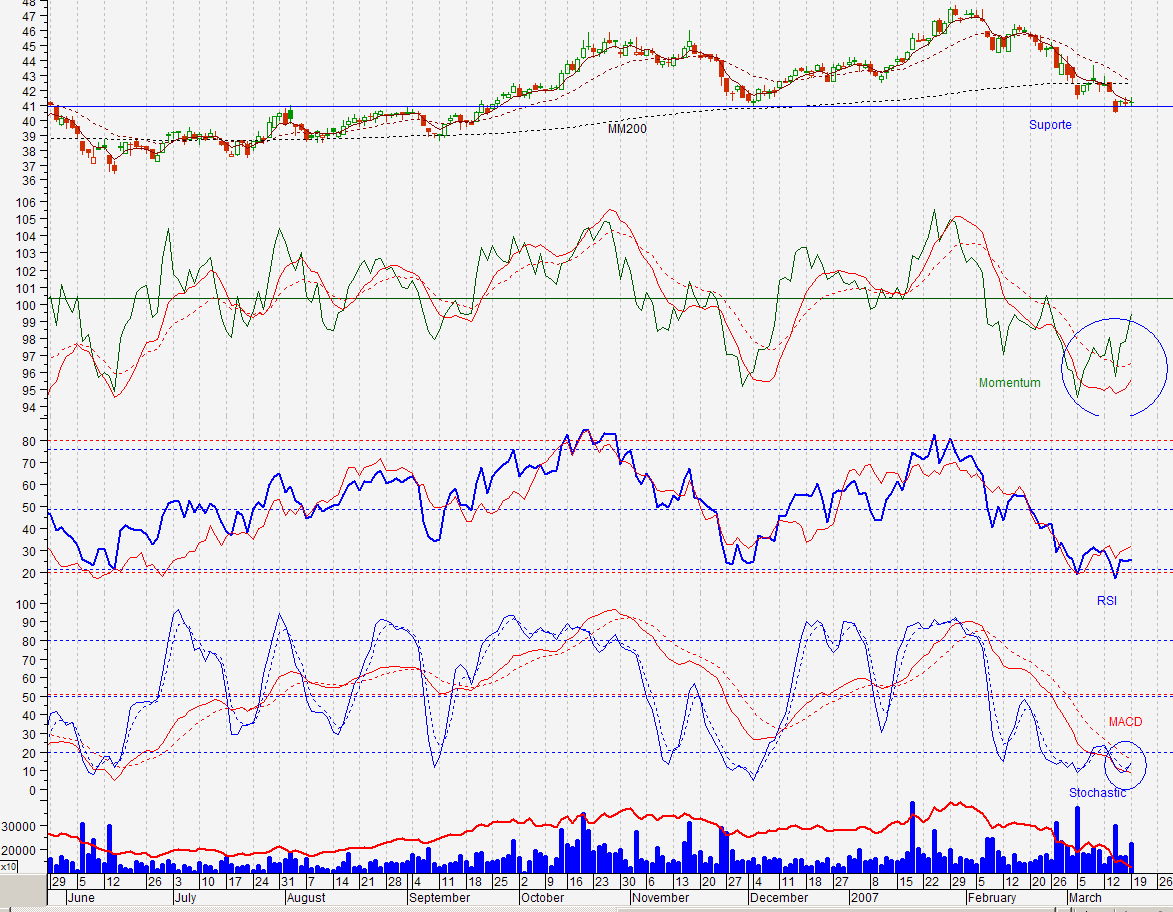This screenshot has width=1173, height=912.
Task: Click the July month label
Action: click(x=185, y=897)
